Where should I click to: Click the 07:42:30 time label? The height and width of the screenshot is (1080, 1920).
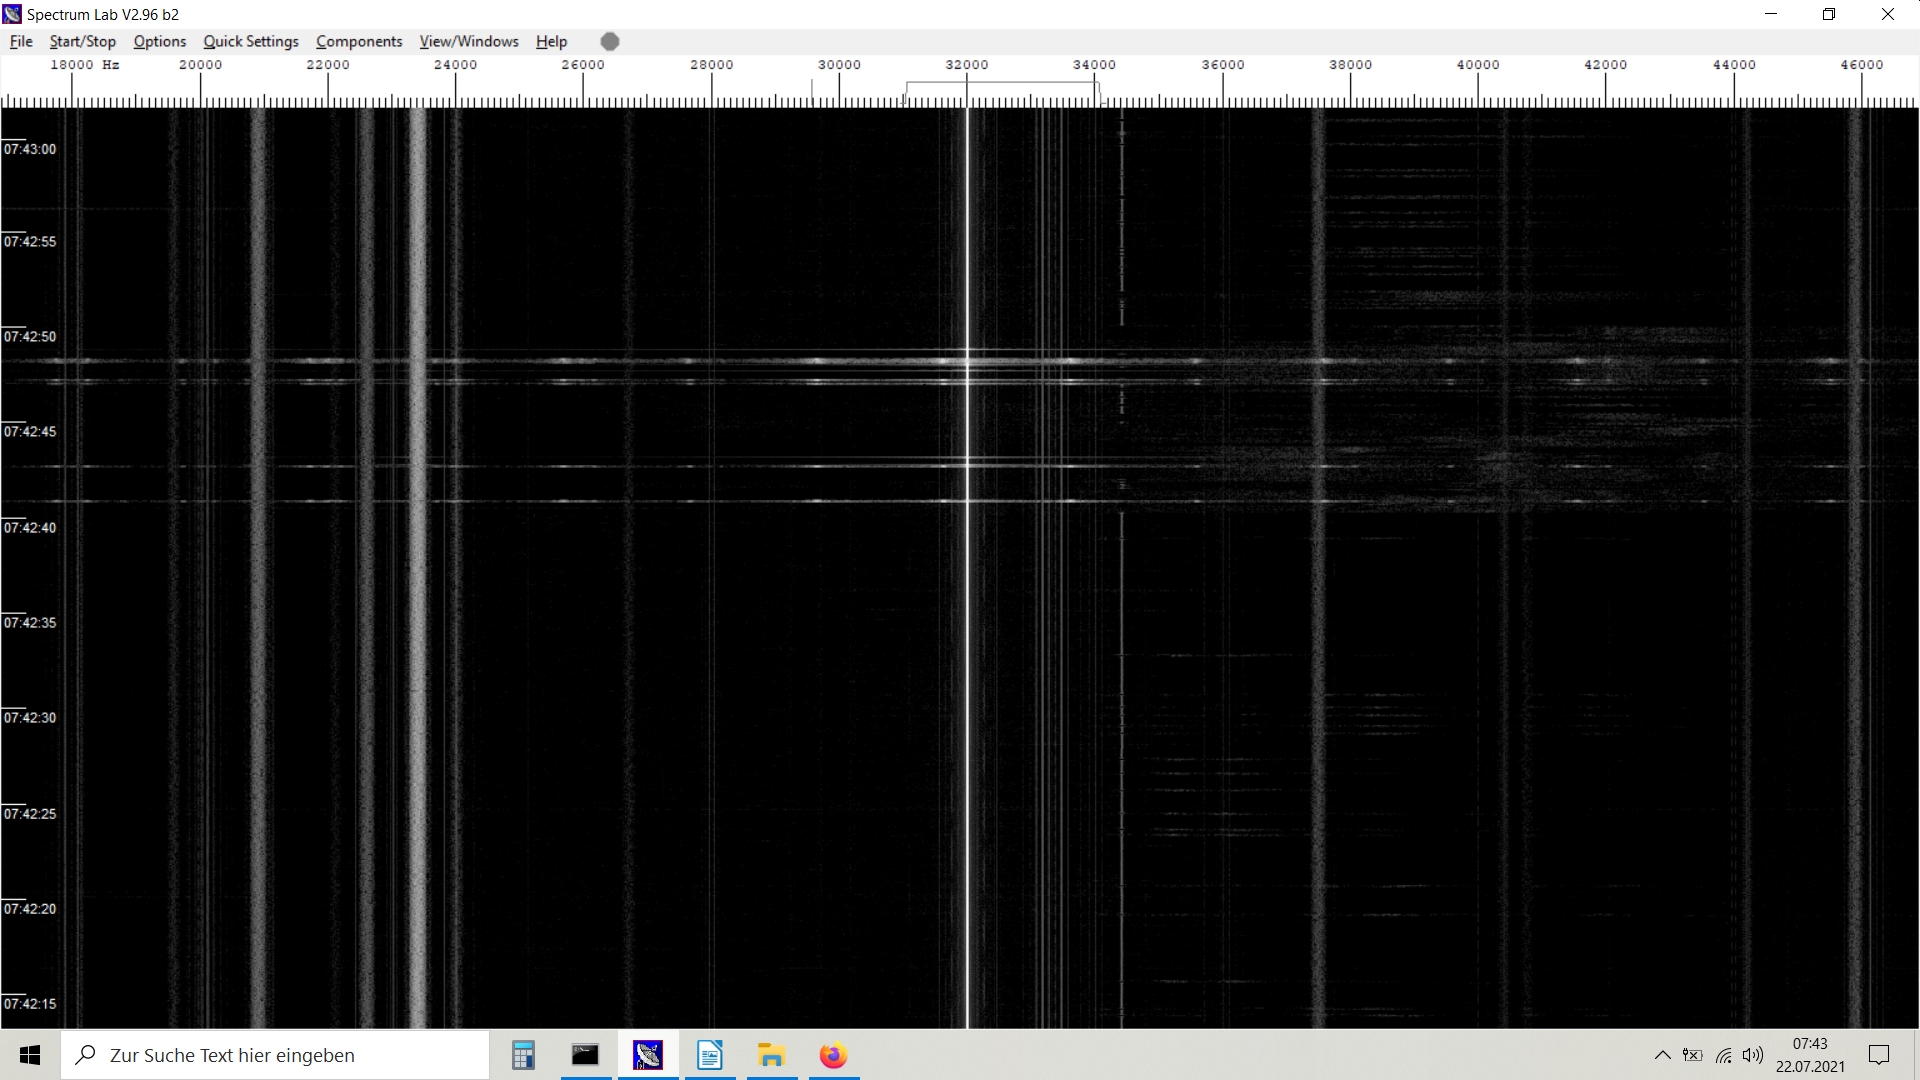pyautogui.click(x=30, y=718)
